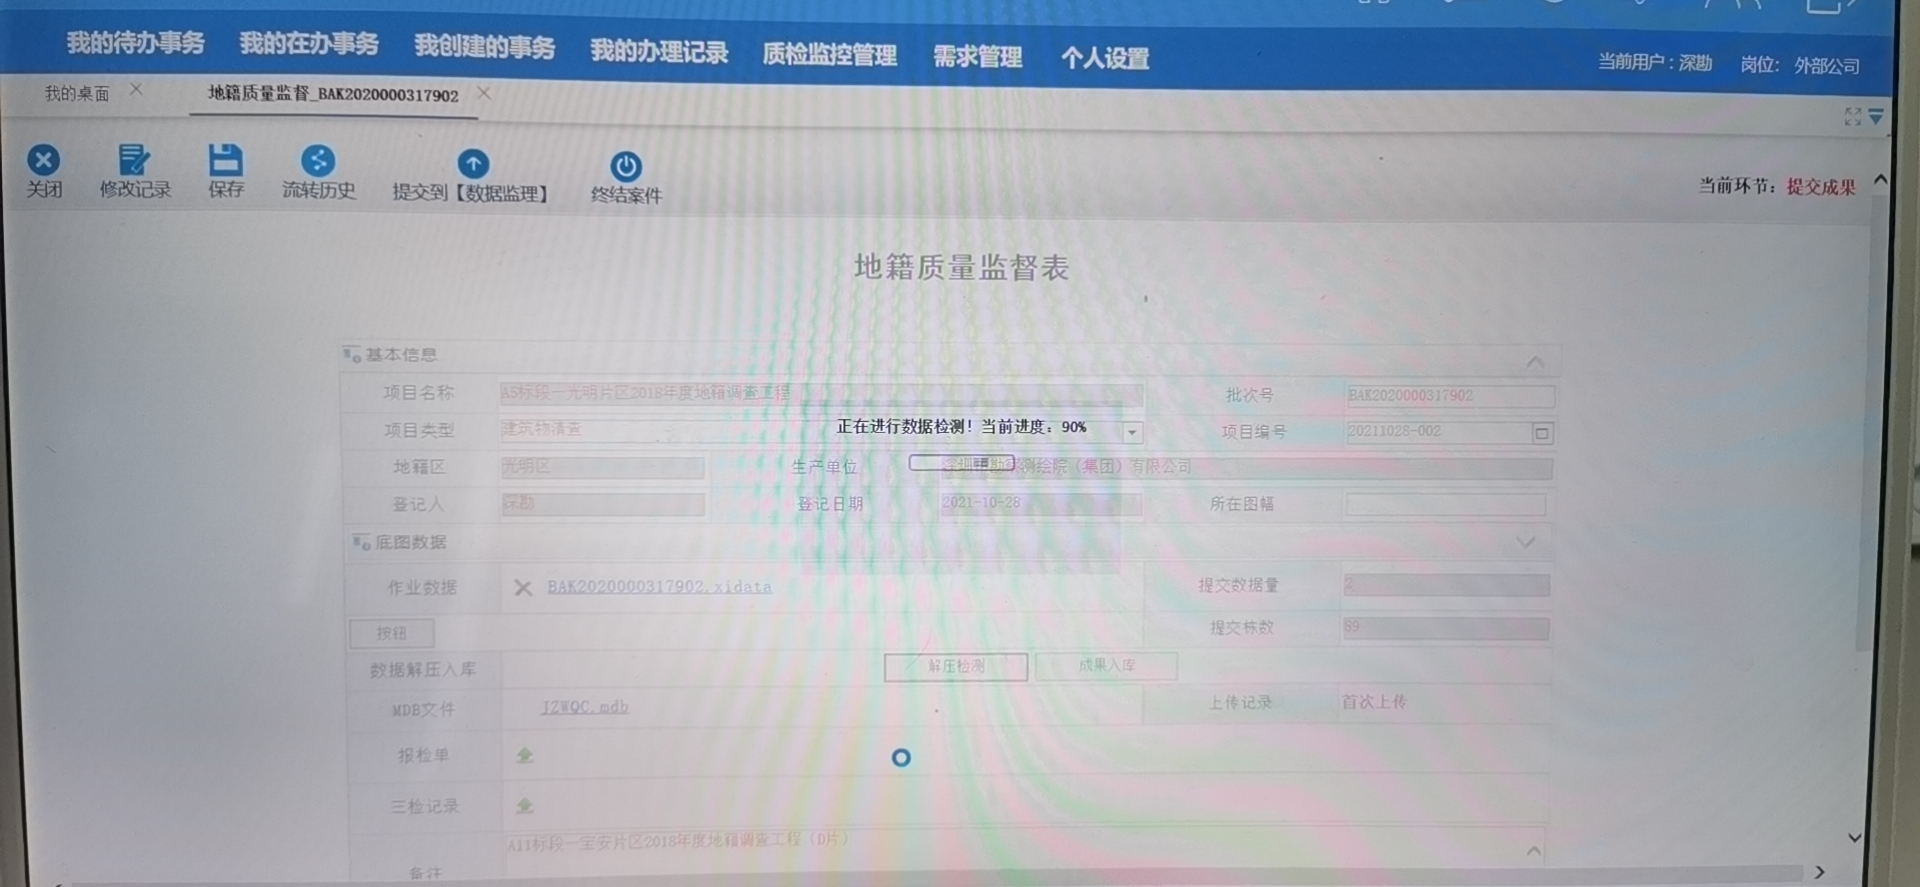Close the 我的桌面 tab
Viewport: 1920px width, 887px height.
coord(136,90)
